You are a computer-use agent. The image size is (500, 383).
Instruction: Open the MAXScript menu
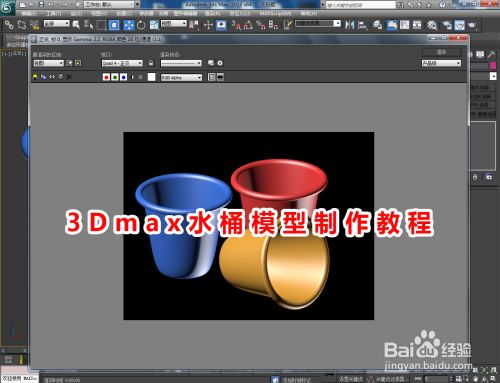pyautogui.click(x=275, y=13)
